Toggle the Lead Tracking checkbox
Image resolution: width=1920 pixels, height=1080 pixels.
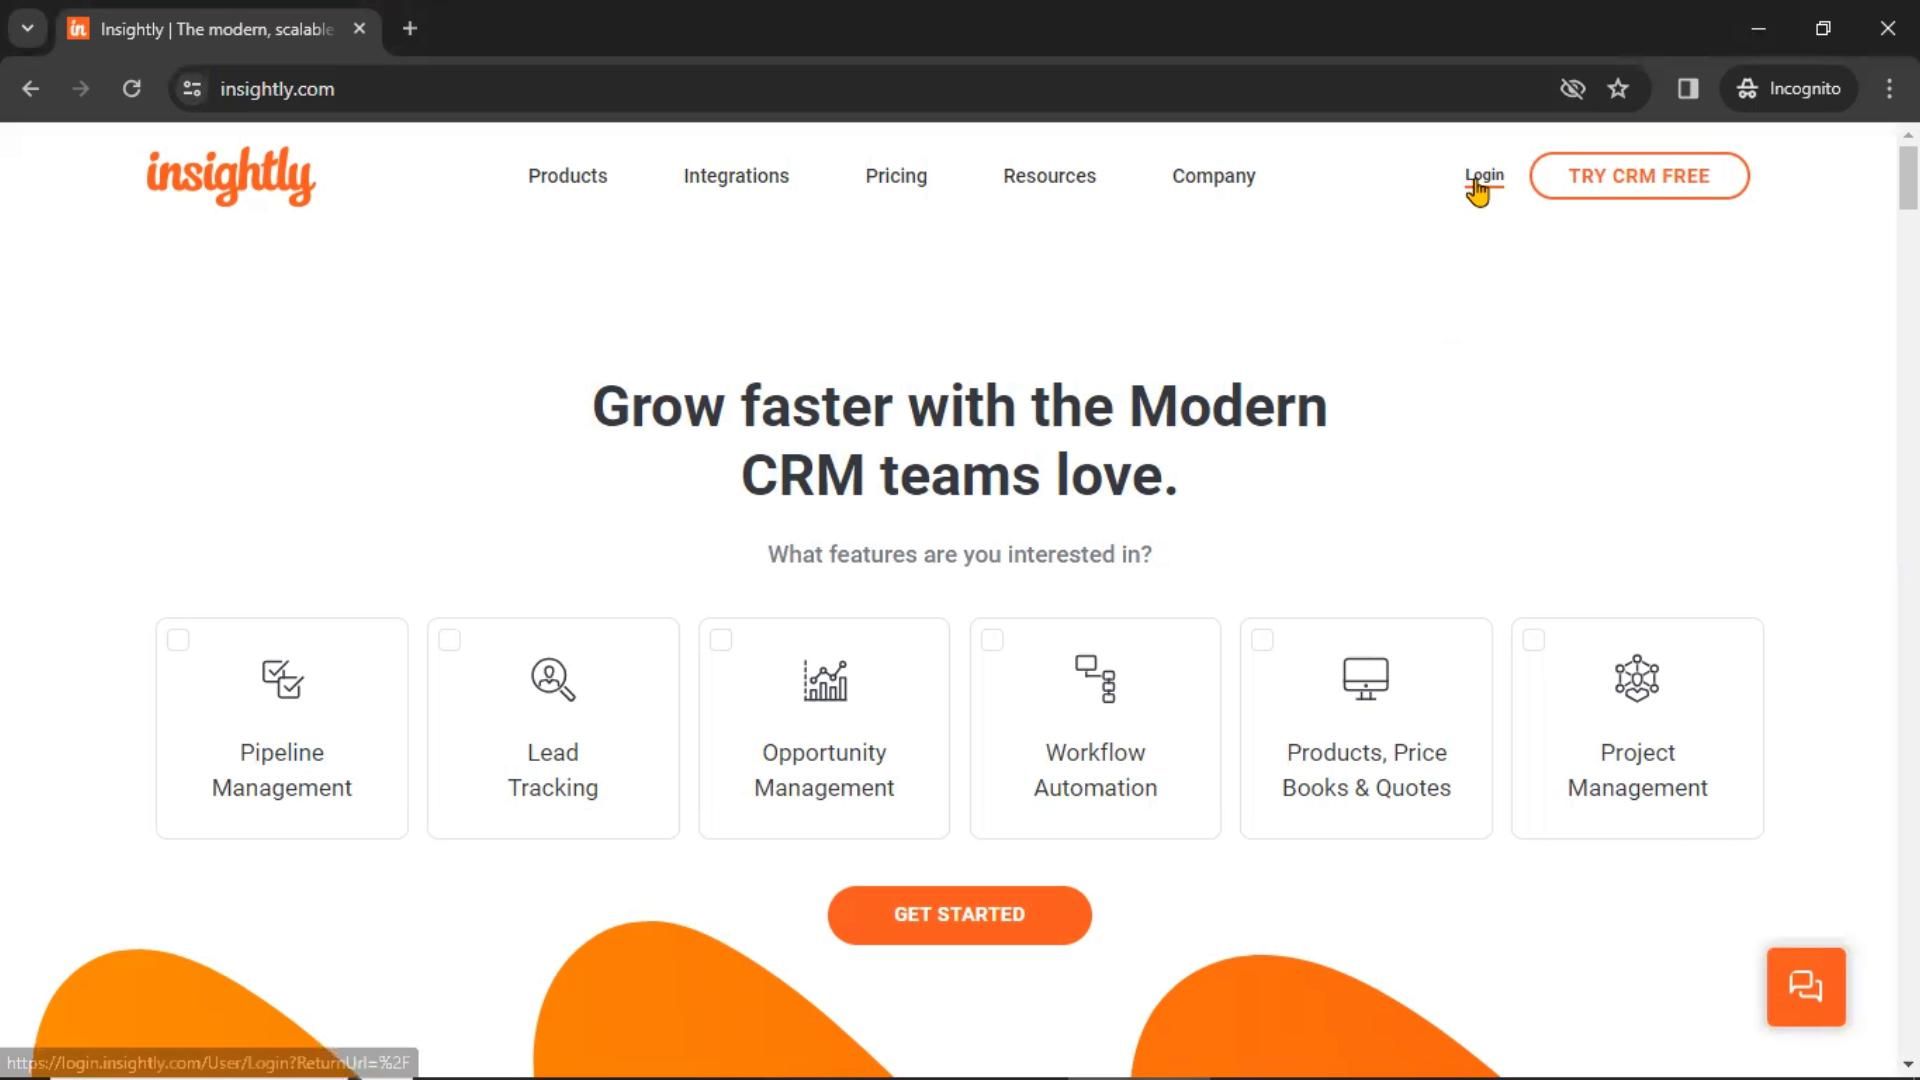click(450, 640)
